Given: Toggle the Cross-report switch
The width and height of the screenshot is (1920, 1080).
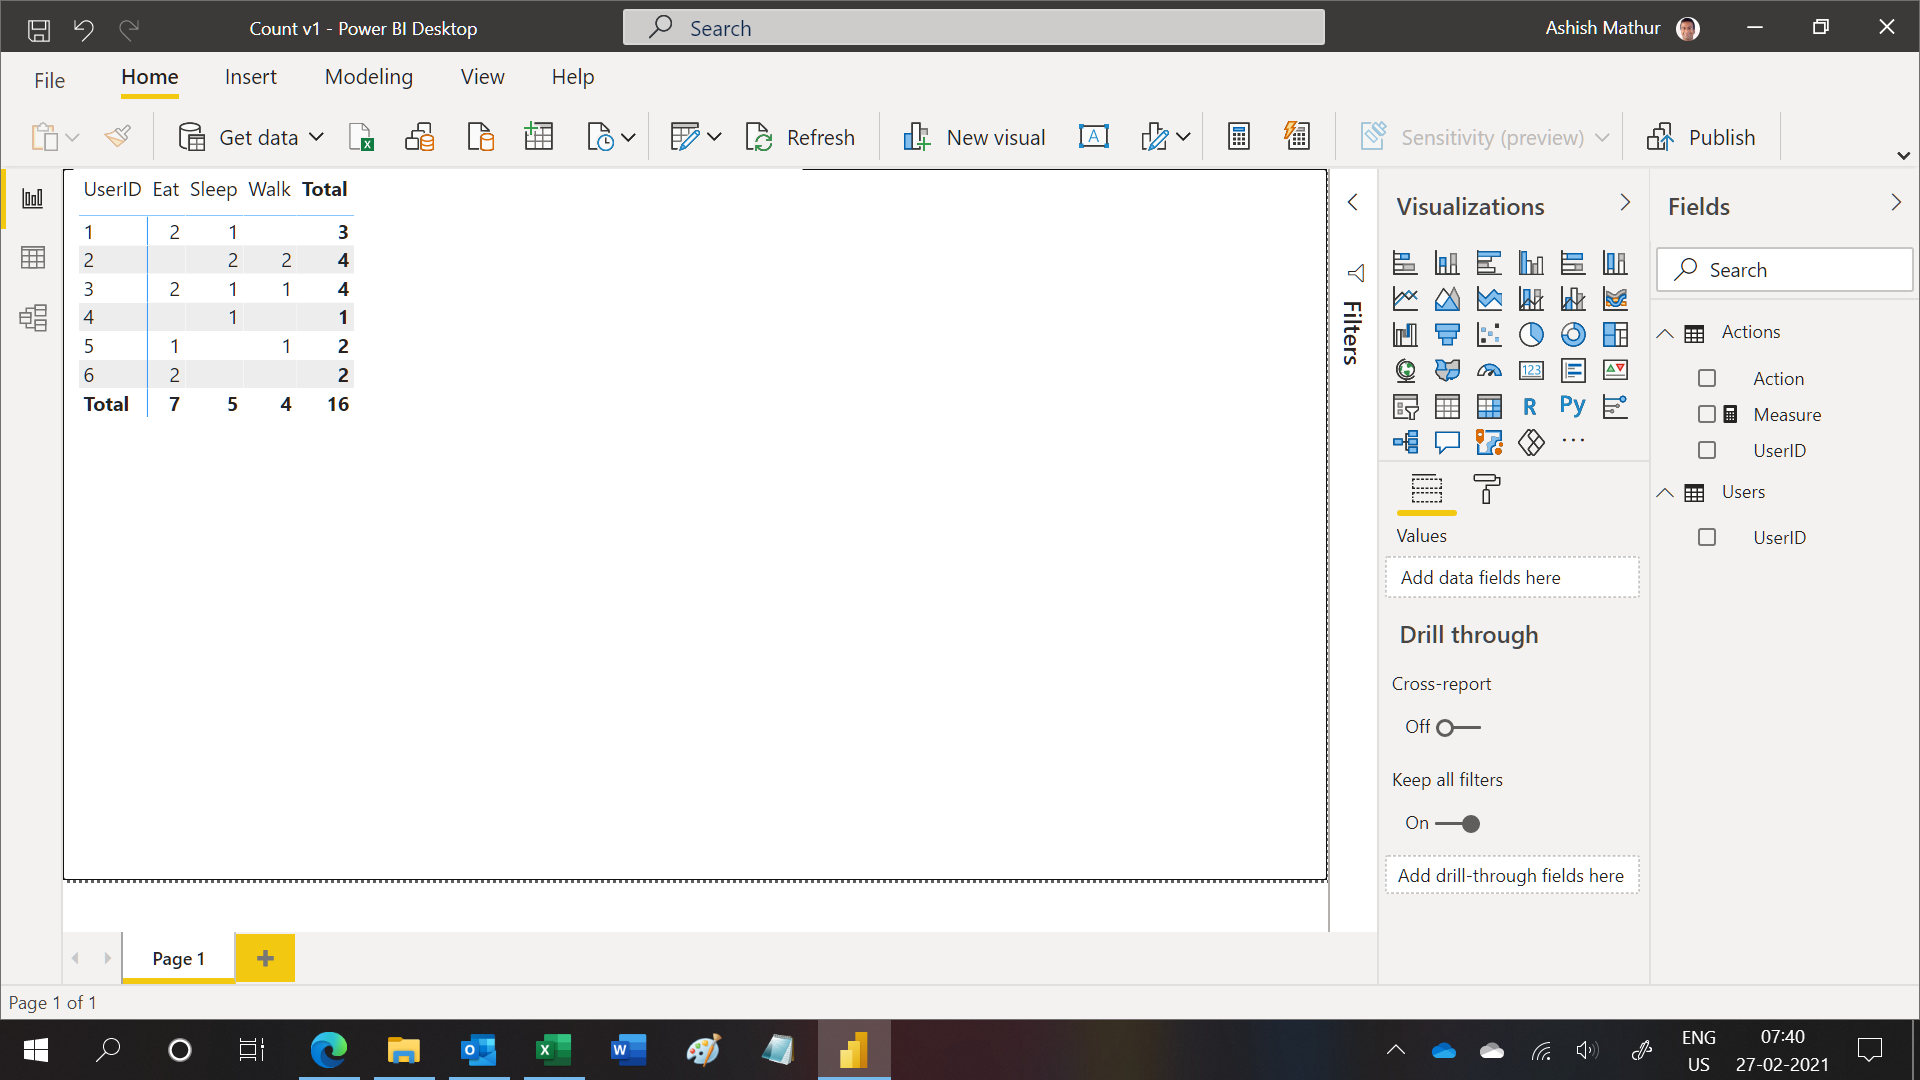Looking at the screenshot, I should 1458,727.
